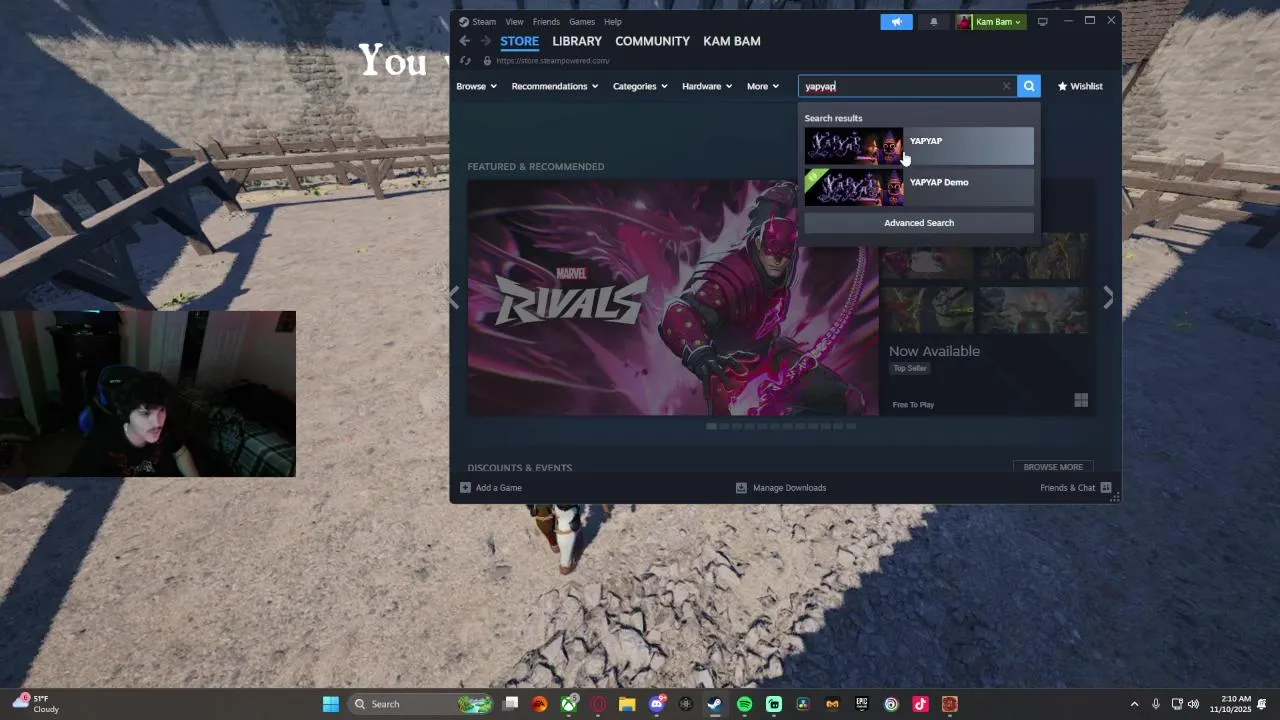This screenshot has width=1280, height=720.
Task: Click the Add a Game plus icon
Action: (465, 488)
